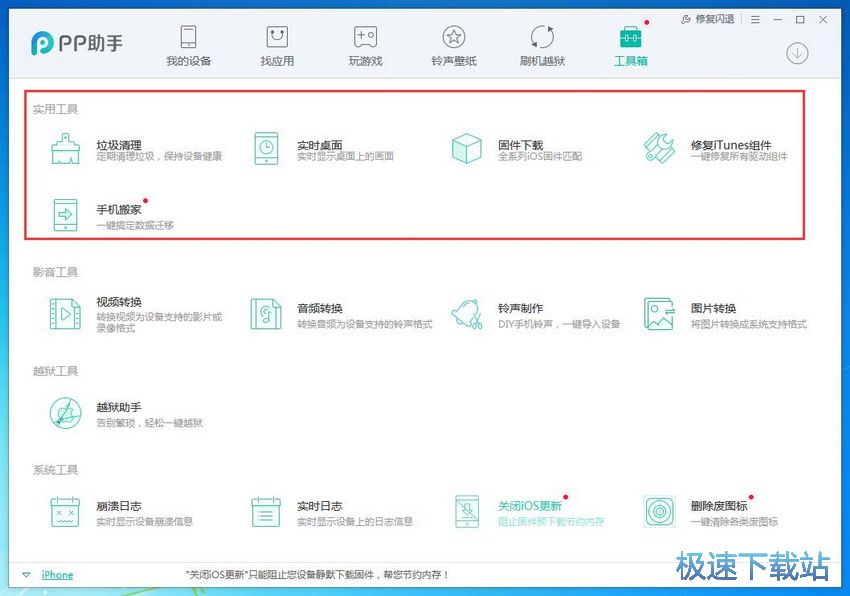The image size is (850, 596).
Task: Click description 定期清理垃圾,保持设备健康
Action: 159,156
